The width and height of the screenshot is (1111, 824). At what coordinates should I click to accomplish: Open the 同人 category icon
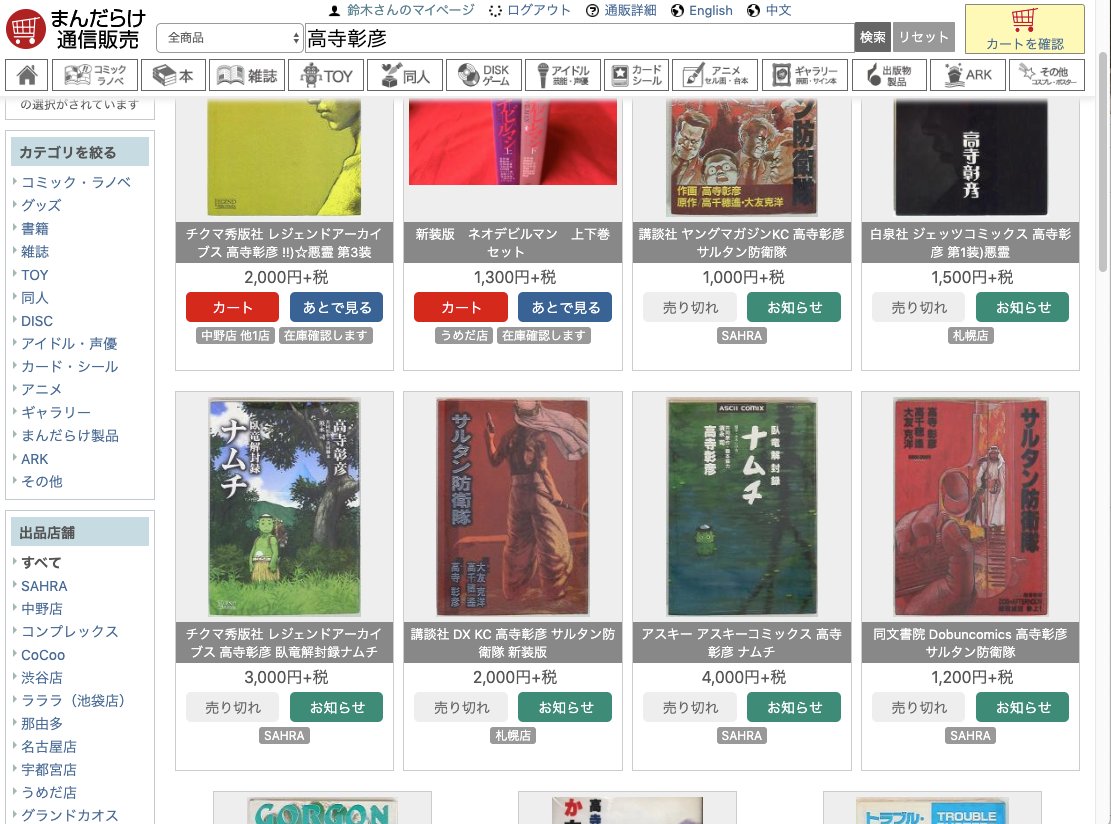pos(404,74)
